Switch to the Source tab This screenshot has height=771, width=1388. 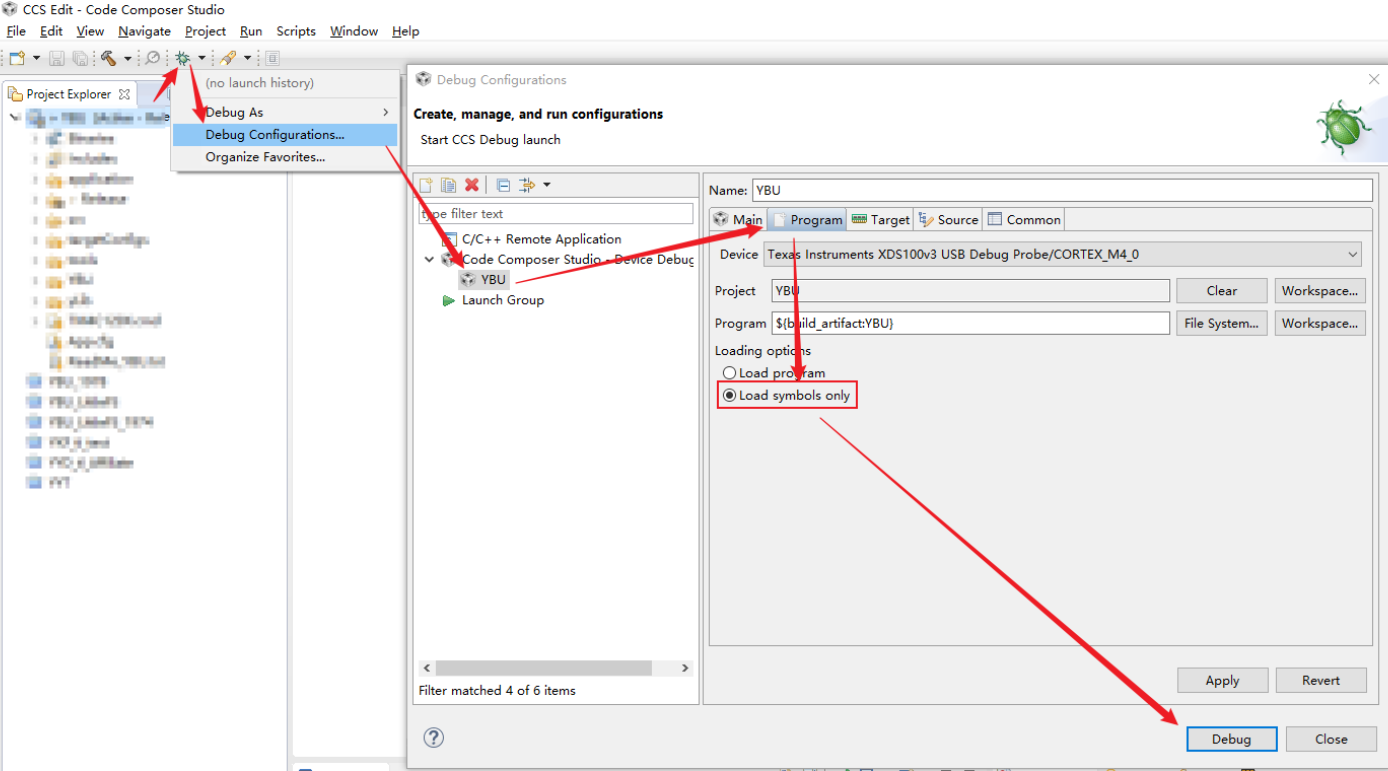tap(948, 219)
